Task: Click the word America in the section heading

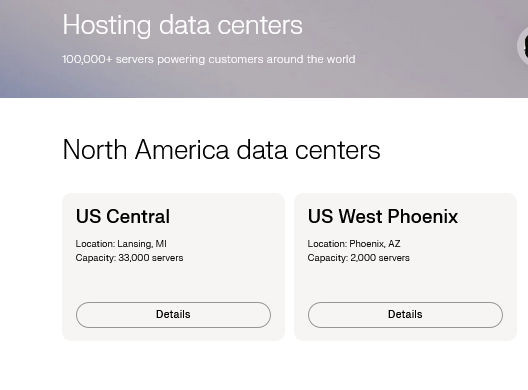Action: click(182, 150)
